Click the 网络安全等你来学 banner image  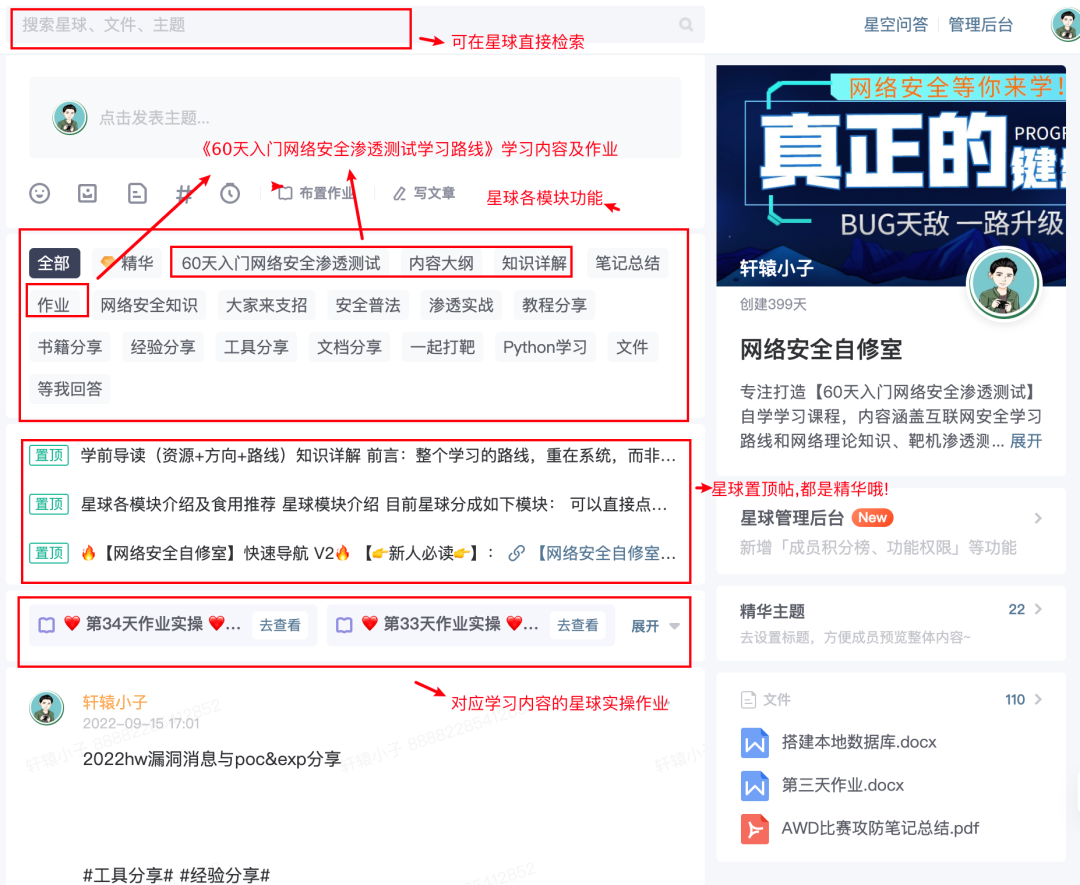click(891, 176)
